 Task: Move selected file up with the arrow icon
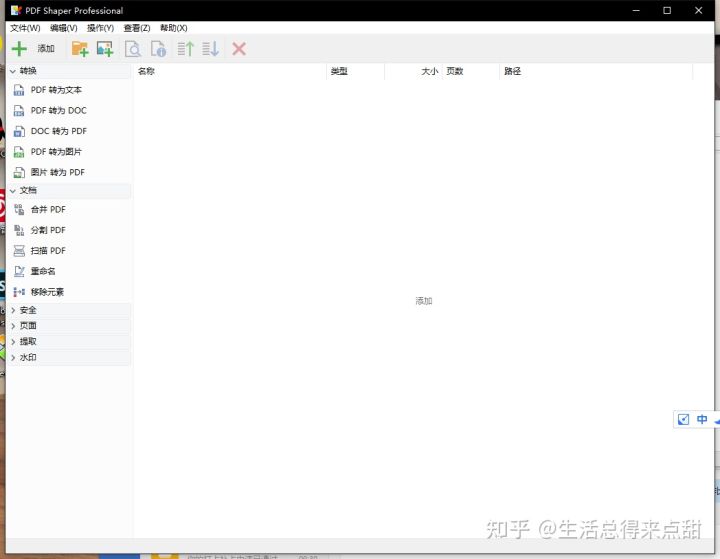click(186, 49)
